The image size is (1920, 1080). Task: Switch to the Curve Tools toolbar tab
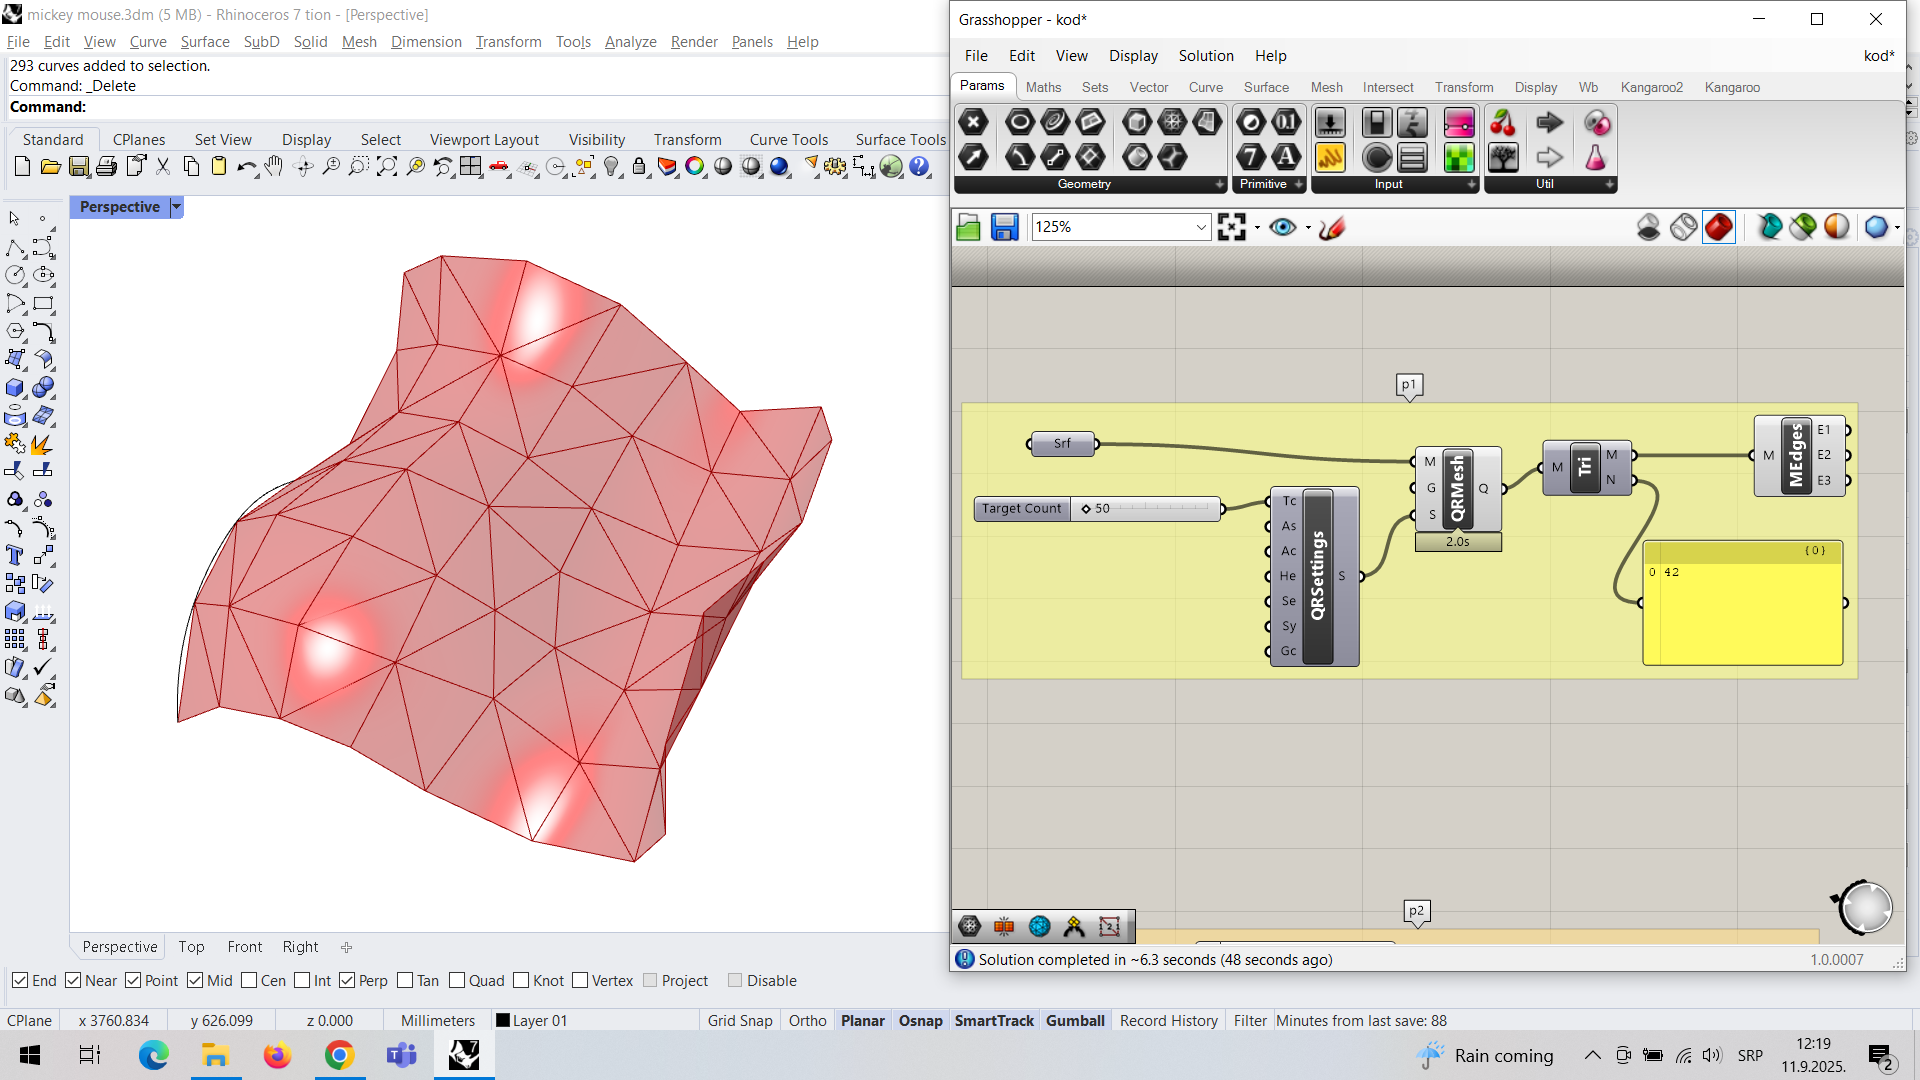point(788,139)
